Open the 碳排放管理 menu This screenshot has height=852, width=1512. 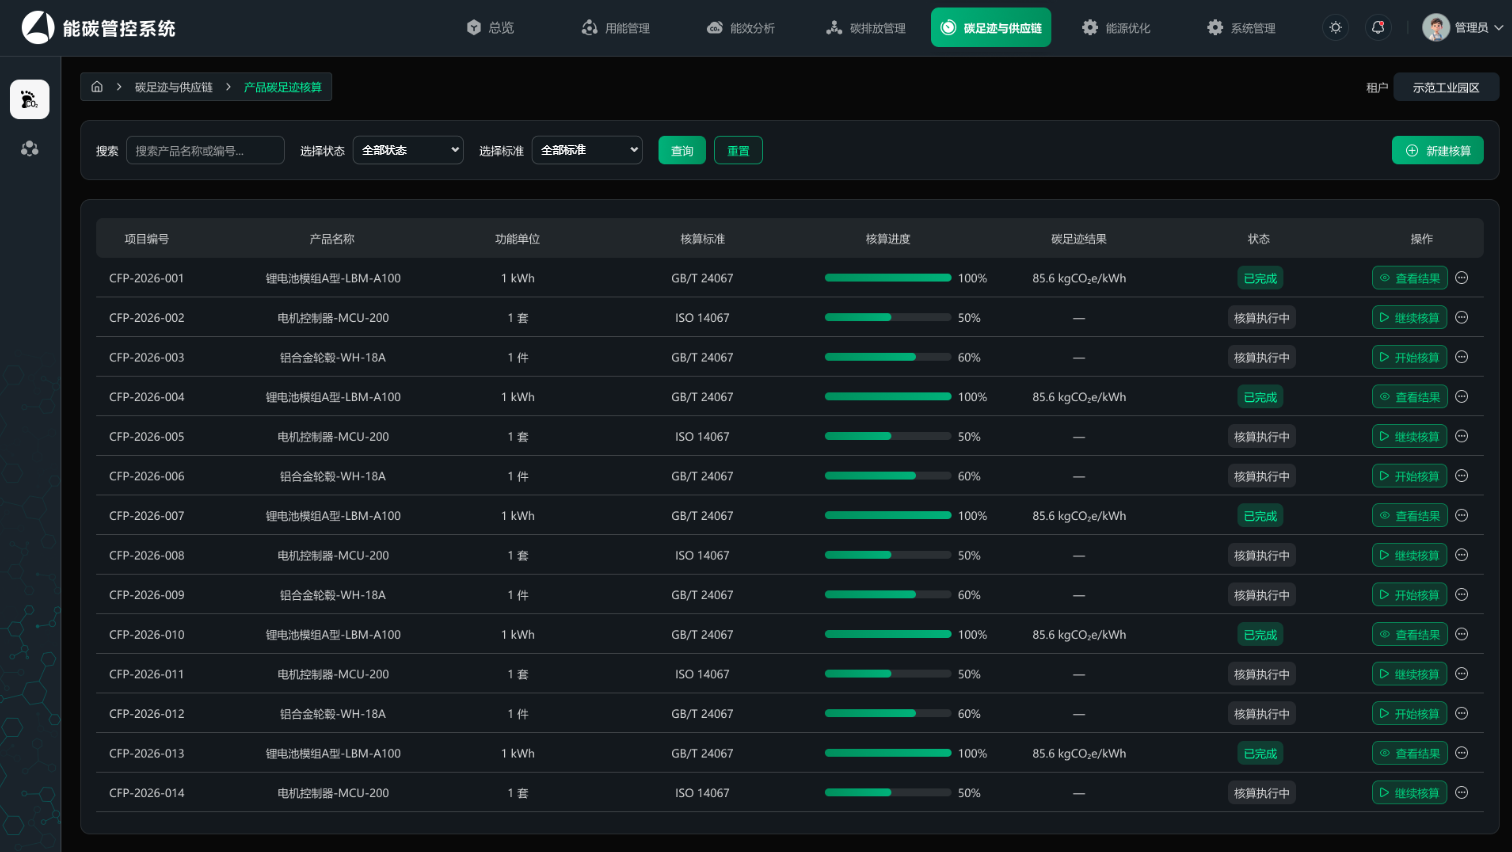pos(866,28)
